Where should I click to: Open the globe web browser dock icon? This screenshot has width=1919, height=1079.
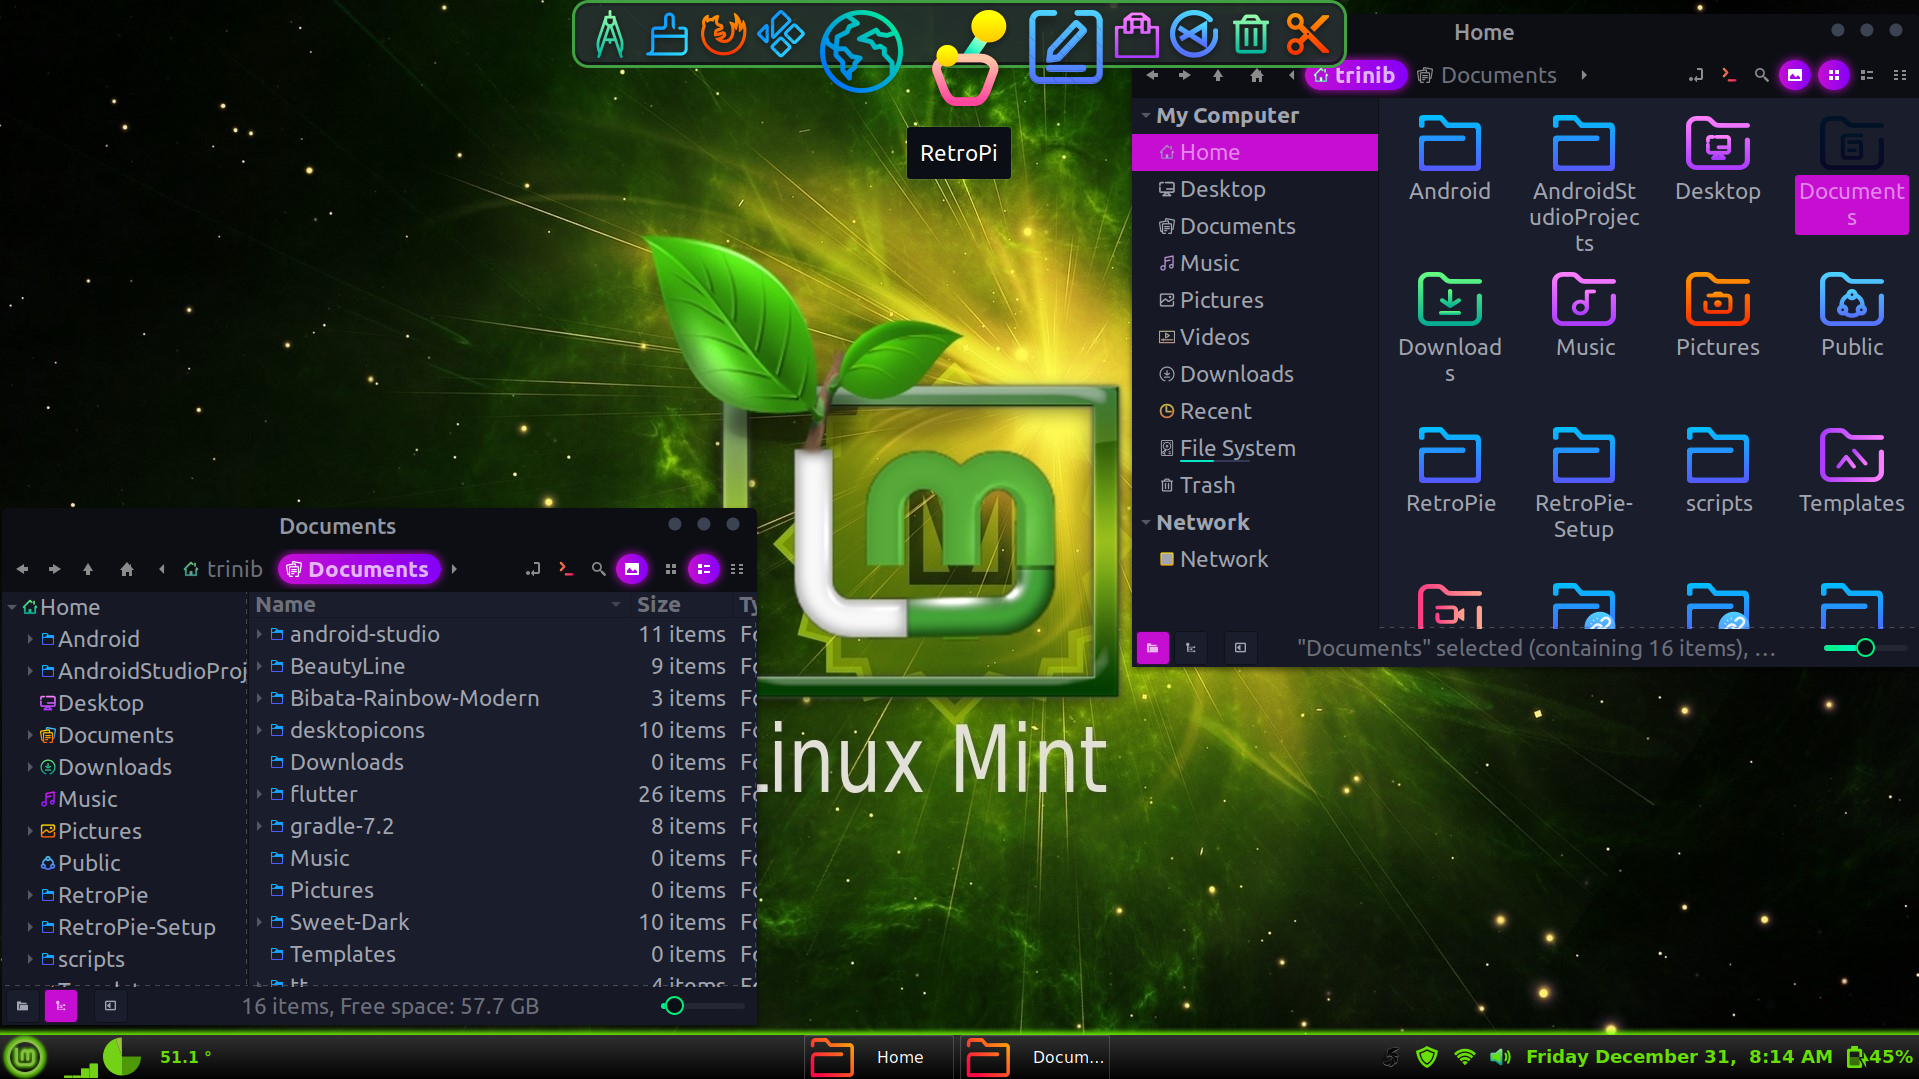[861, 51]
